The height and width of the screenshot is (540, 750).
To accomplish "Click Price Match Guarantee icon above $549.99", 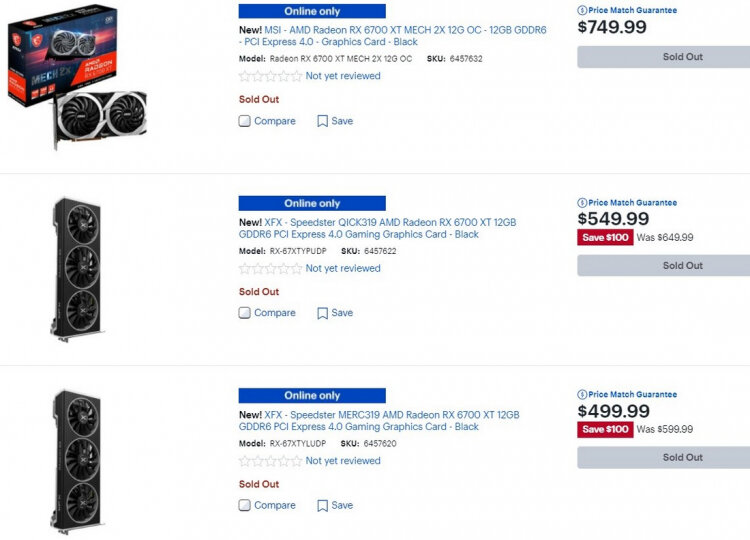I will pyautogui.click(x=582, y=202).
